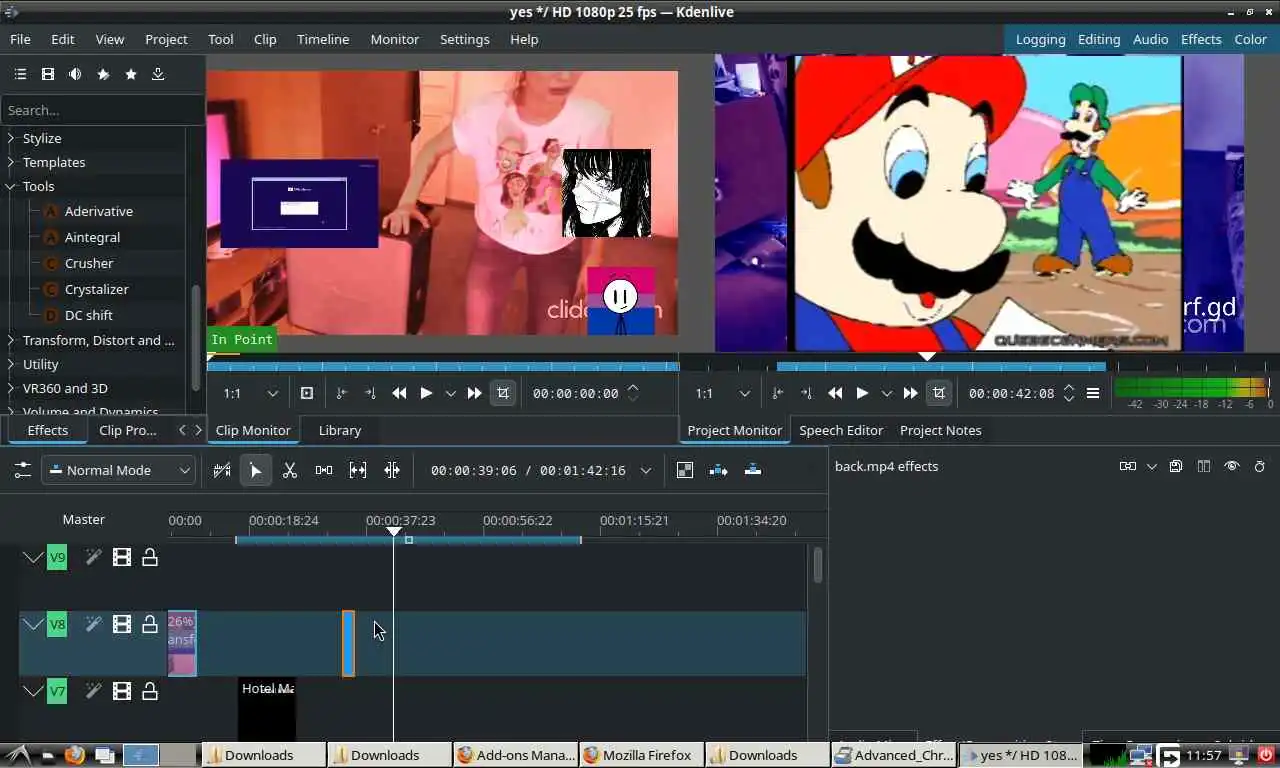The width and height of the screenshot is (1280, 768).
Task: Toggle crop/zone button in Project Monitor
Action: click(x=939, y=393)
